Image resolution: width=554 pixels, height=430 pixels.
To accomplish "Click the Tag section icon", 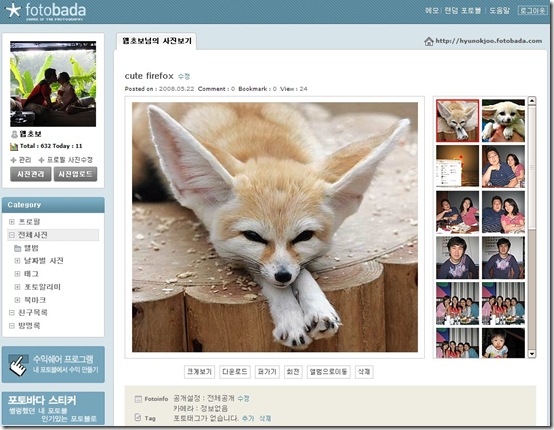I will tap(138, 418).
